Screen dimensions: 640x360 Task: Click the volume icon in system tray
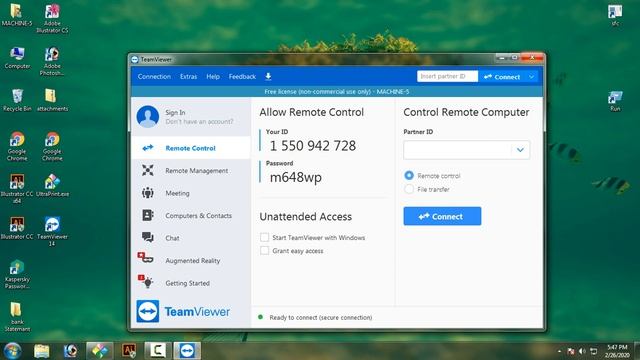(x=582, y=351)
